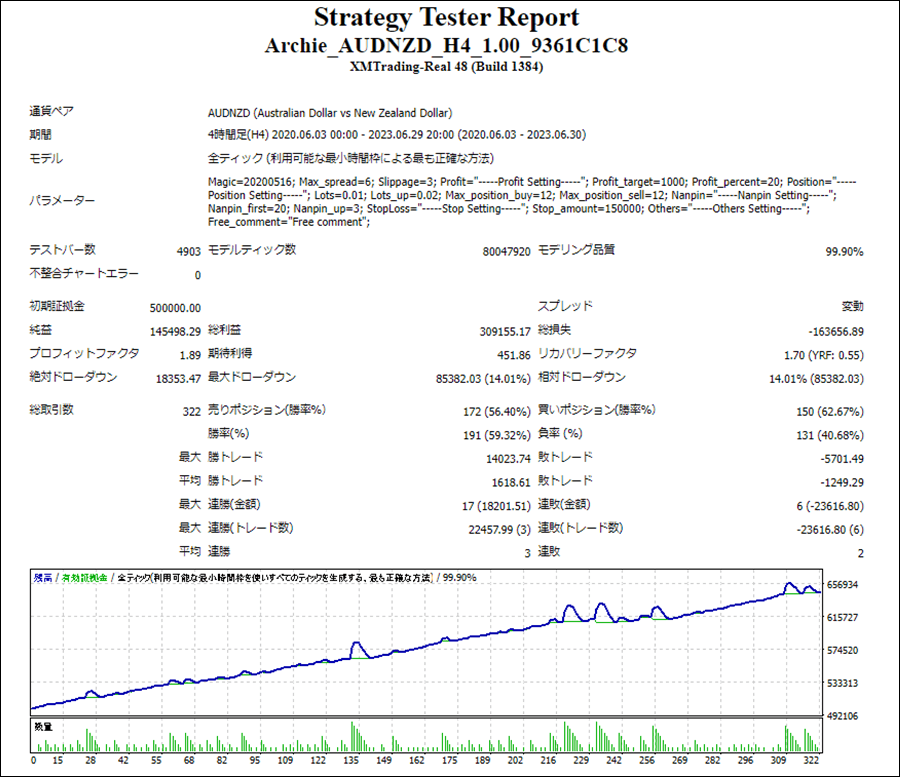Click the Strategy Tester Report title
Viewport: 900px width, 777px height.
point(446,18)
